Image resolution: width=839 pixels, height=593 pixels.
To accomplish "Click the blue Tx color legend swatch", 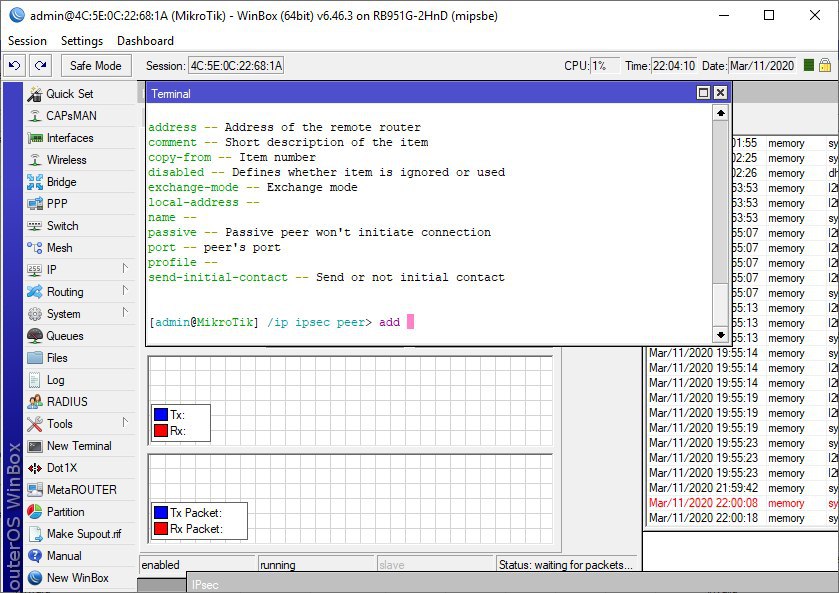I will pyautogui.click(x=161, y=415).
